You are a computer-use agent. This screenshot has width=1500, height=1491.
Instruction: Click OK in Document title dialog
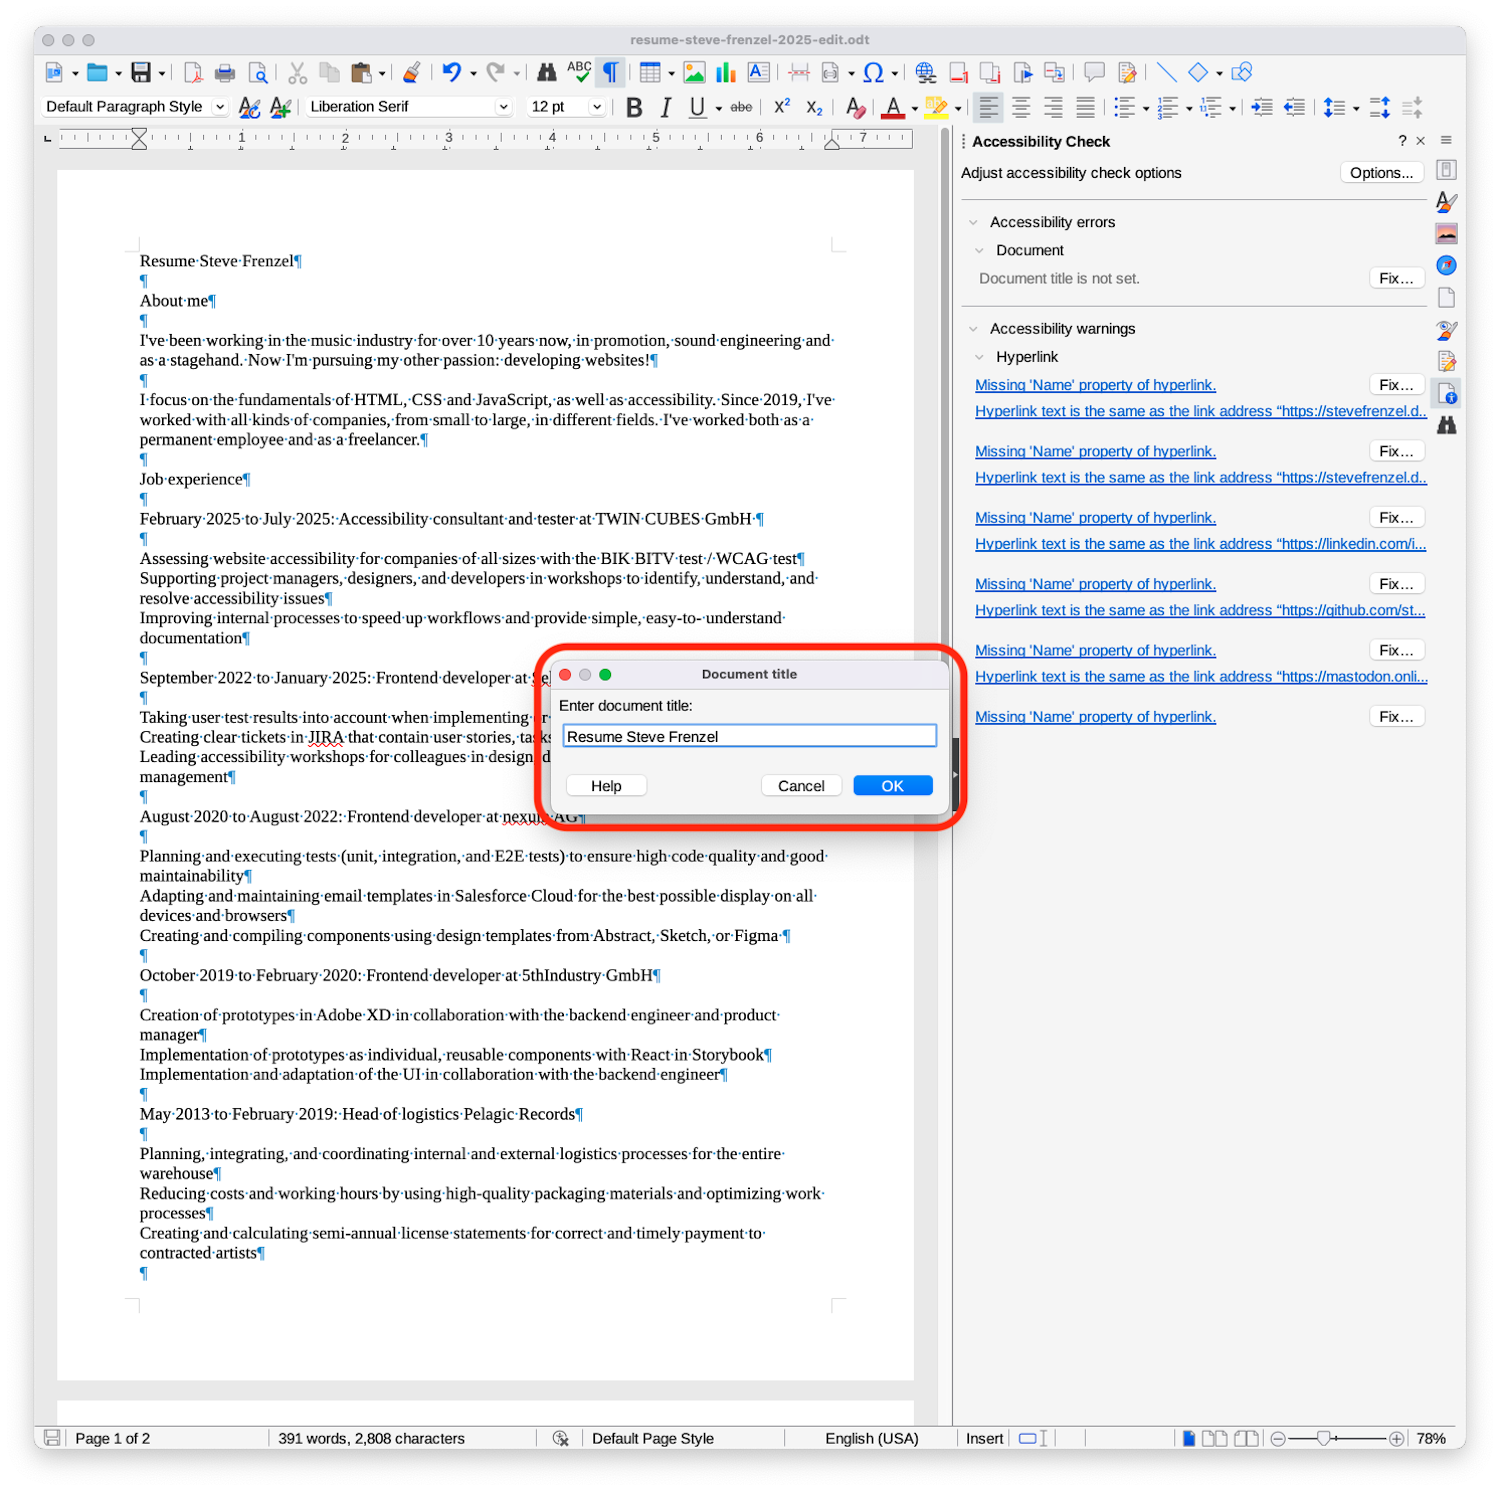click(x=892, y=786)
